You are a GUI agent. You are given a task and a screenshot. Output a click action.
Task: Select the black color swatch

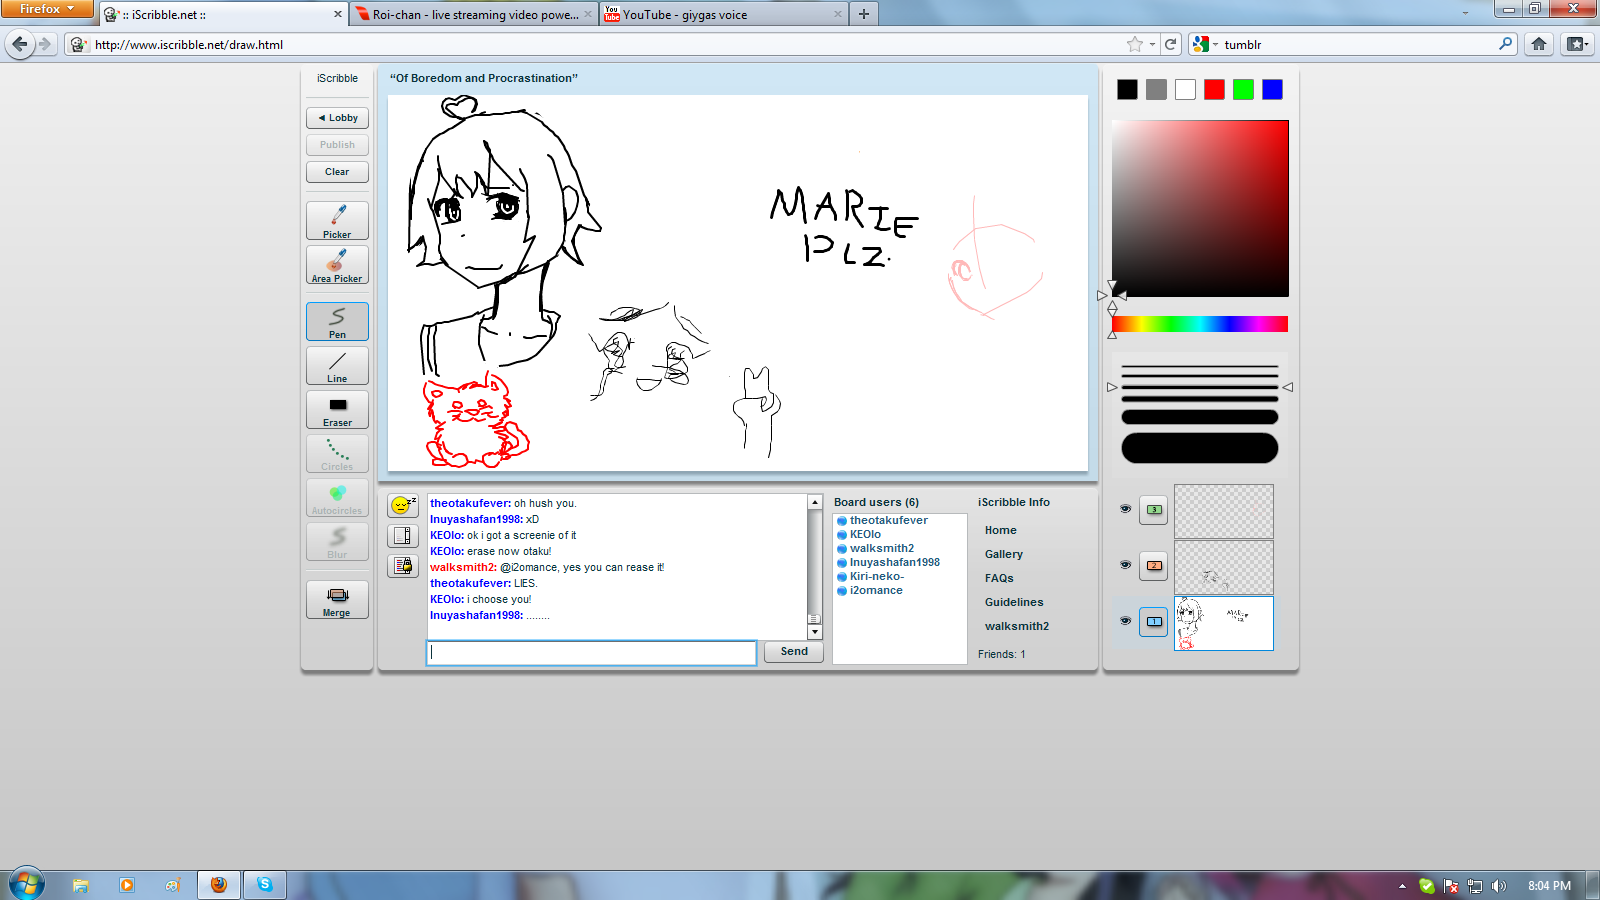coord(1127,90)
